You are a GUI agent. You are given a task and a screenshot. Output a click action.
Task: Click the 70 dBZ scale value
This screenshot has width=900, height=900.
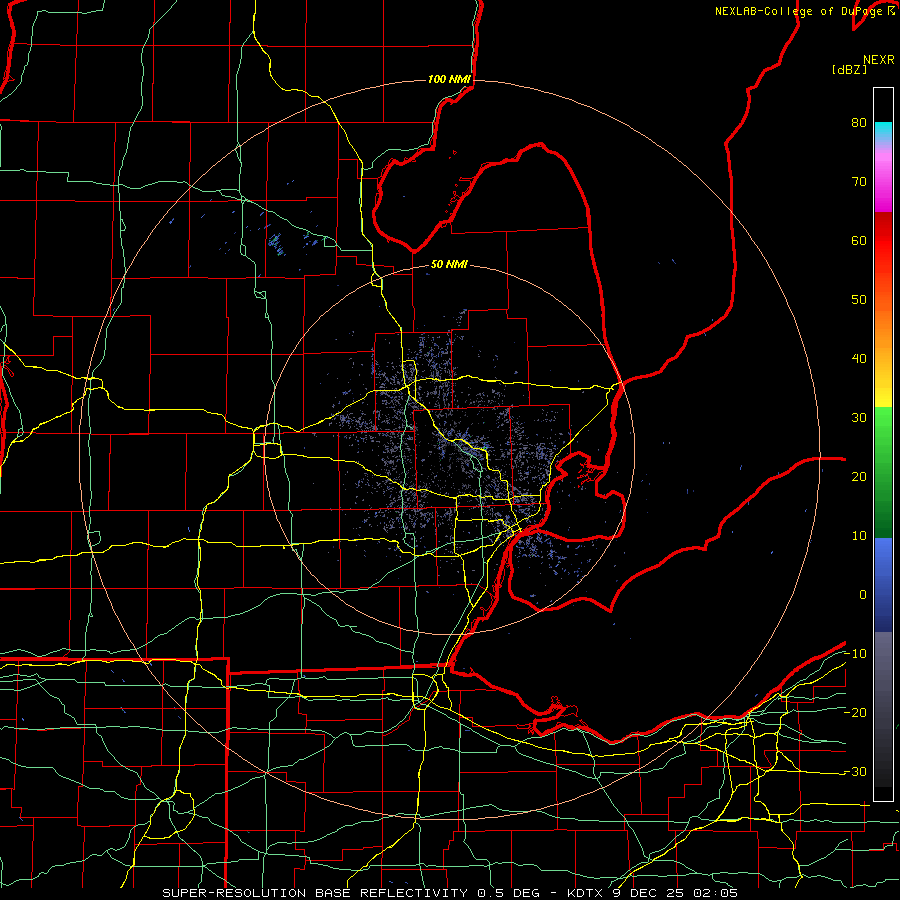[x=859, y=182]
